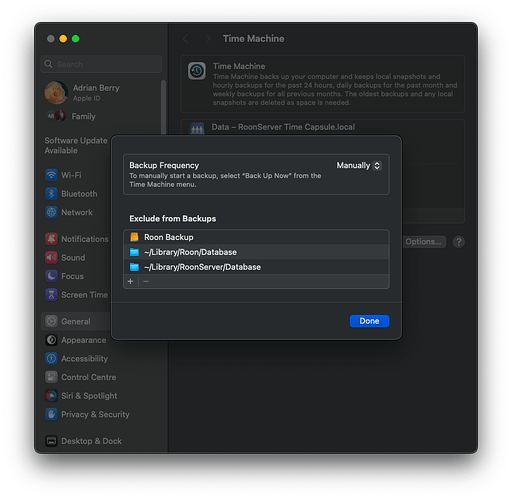The width and height of the screenshot is (512, 499).
Task: Click the yellow minimize window button
Action: click(x=63, y=39)
